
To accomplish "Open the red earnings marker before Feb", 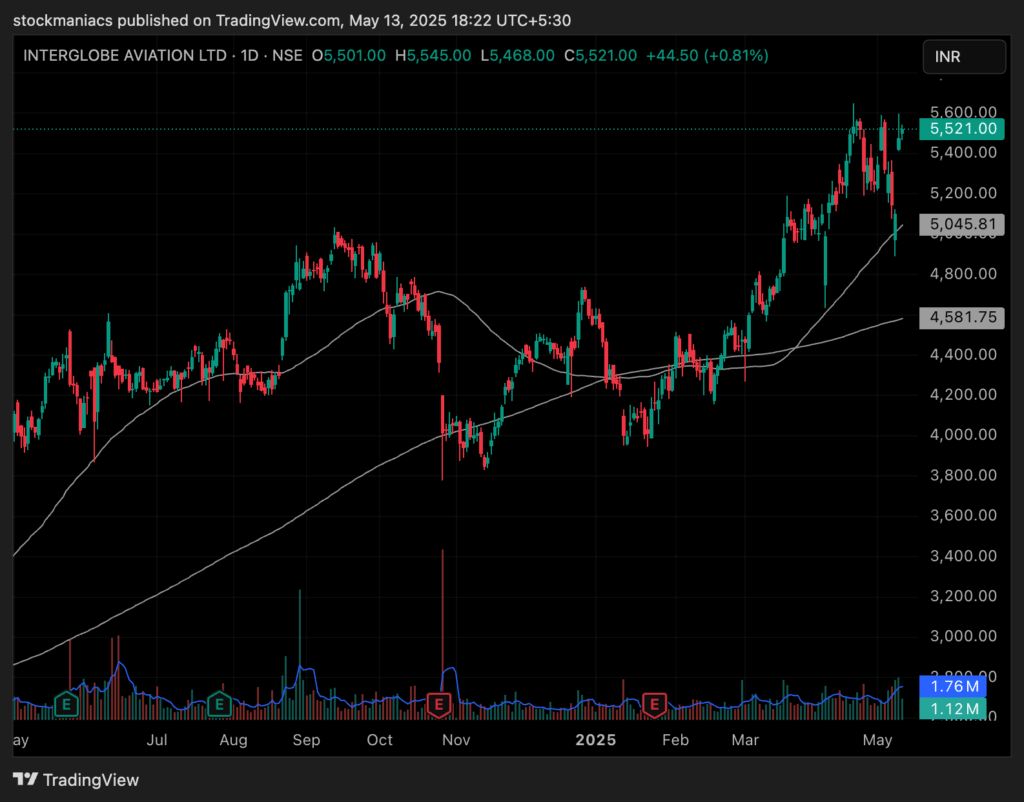I will point(654,705).
